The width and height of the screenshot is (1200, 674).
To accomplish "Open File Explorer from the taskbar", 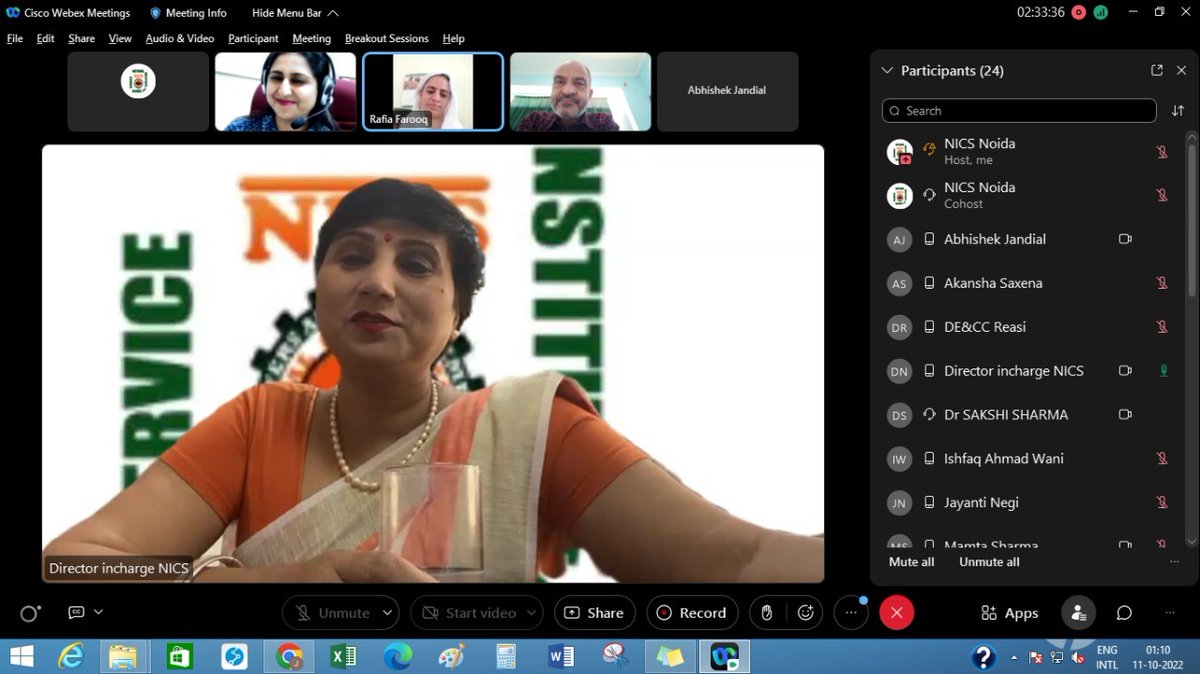I will [x=124, y=656].
